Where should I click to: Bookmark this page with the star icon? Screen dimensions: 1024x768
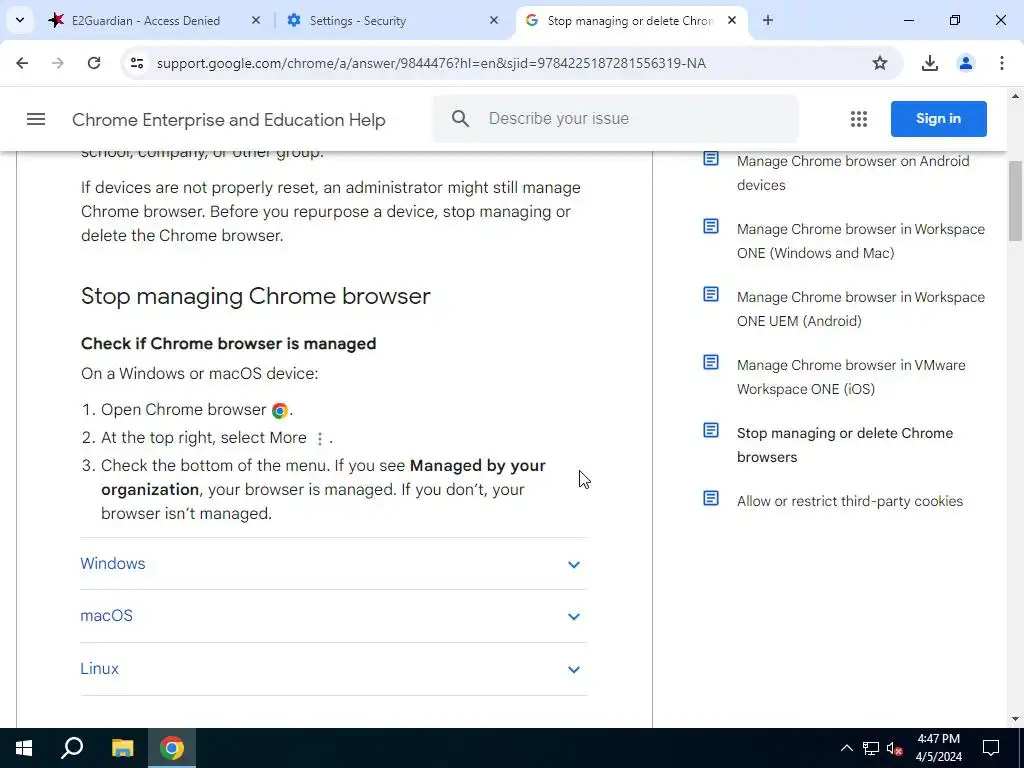point(880,63)
